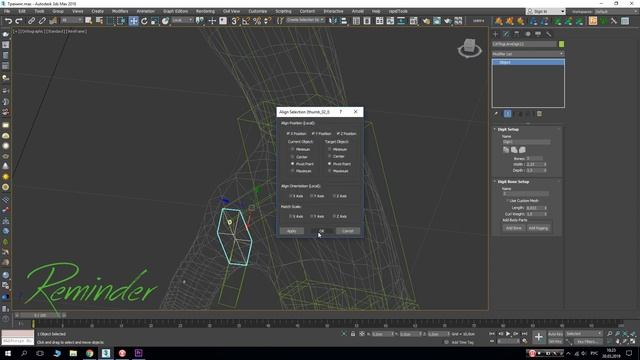Open the File menu
Viewport: 640px width, 360px height.
(x=7, y=11)
